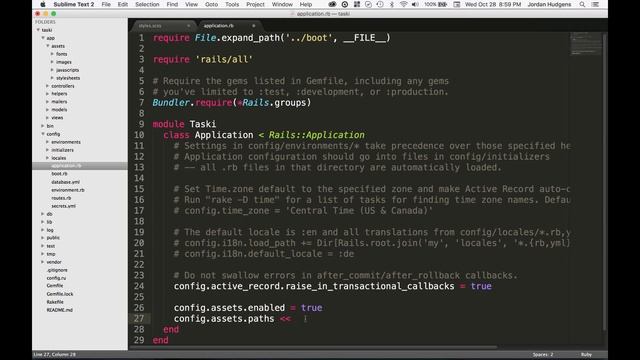Click the volume speaker icon

point(415,4)
